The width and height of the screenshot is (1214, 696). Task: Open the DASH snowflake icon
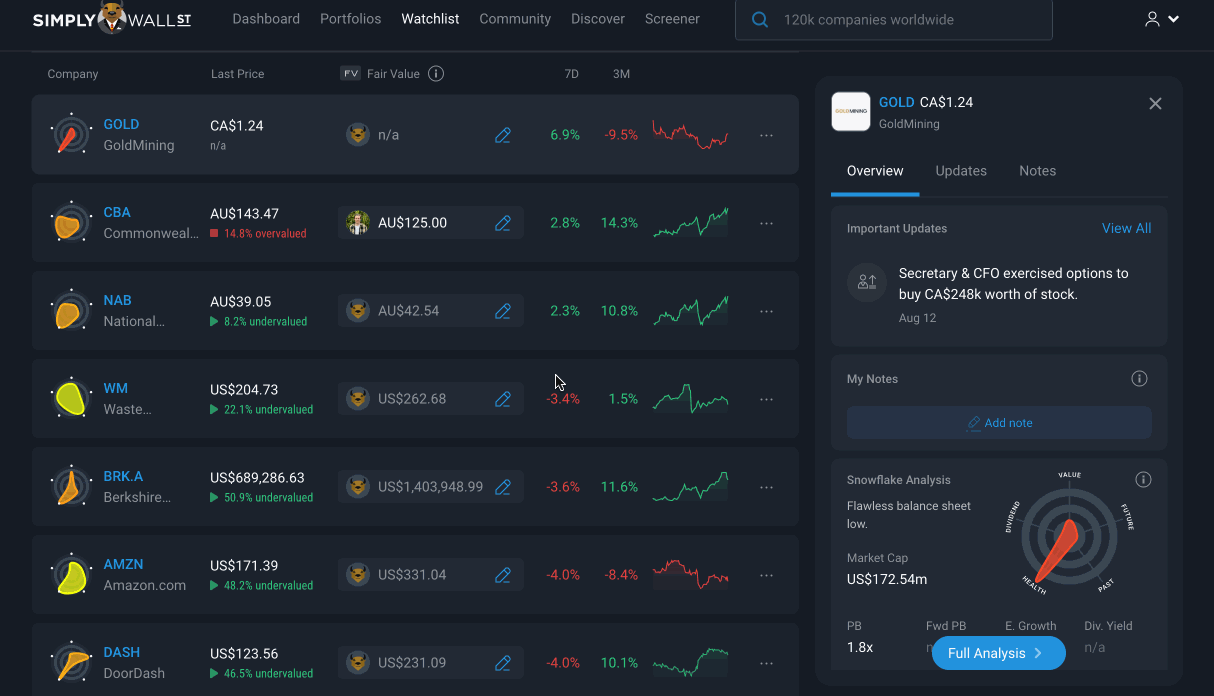point(71,663)
